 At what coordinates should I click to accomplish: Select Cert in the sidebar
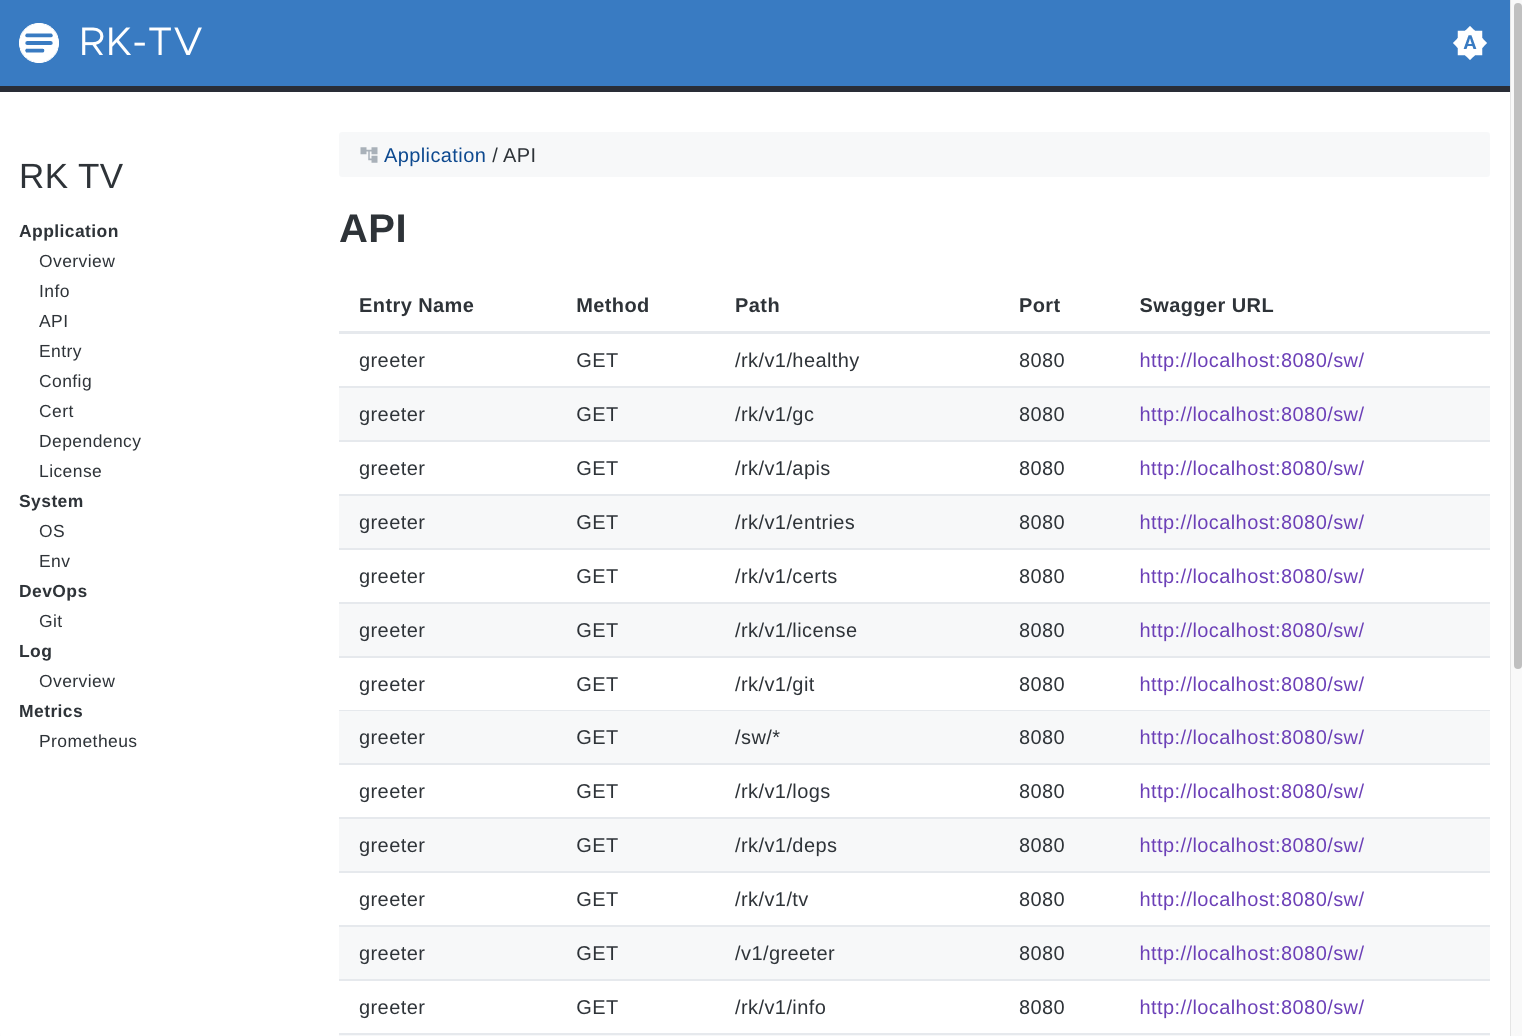coord(56,411)
